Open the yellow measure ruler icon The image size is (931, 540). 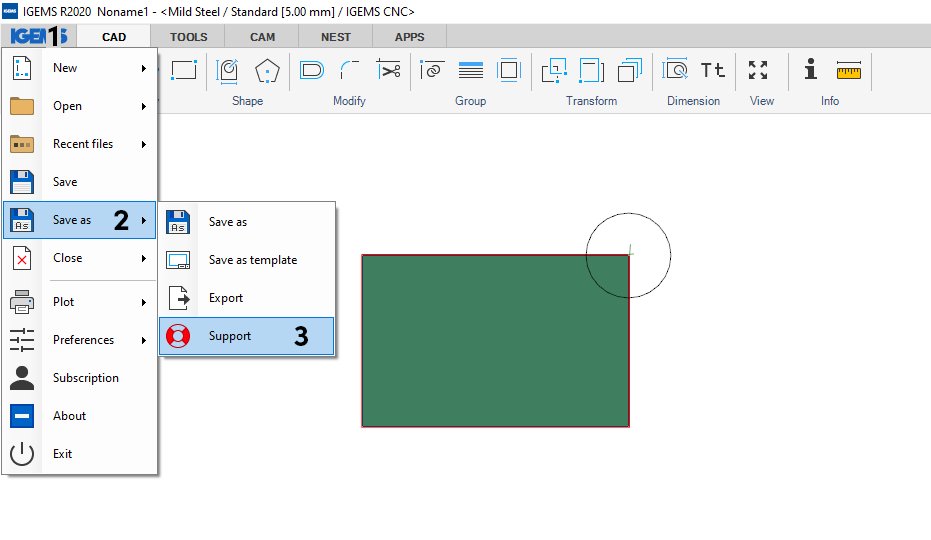[848, 71]
